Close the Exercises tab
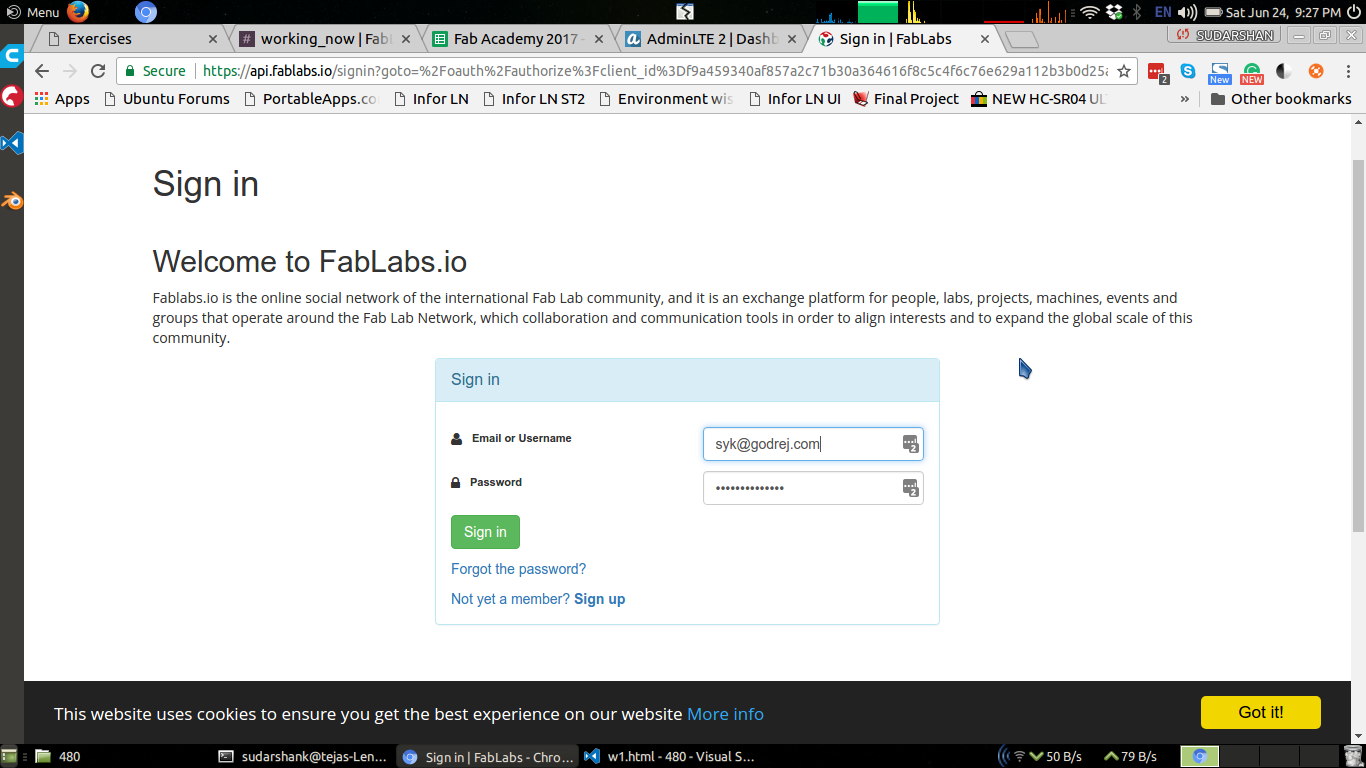This screenshot has height=768, width=1366. point(212,39)
